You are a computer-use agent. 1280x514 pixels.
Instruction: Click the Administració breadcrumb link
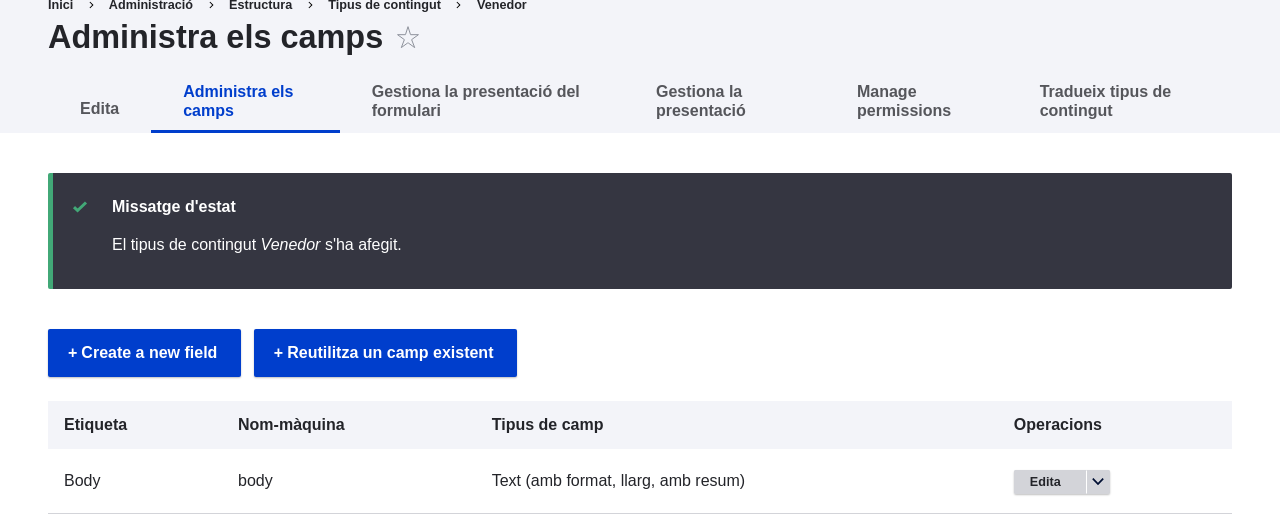(151, 5)
